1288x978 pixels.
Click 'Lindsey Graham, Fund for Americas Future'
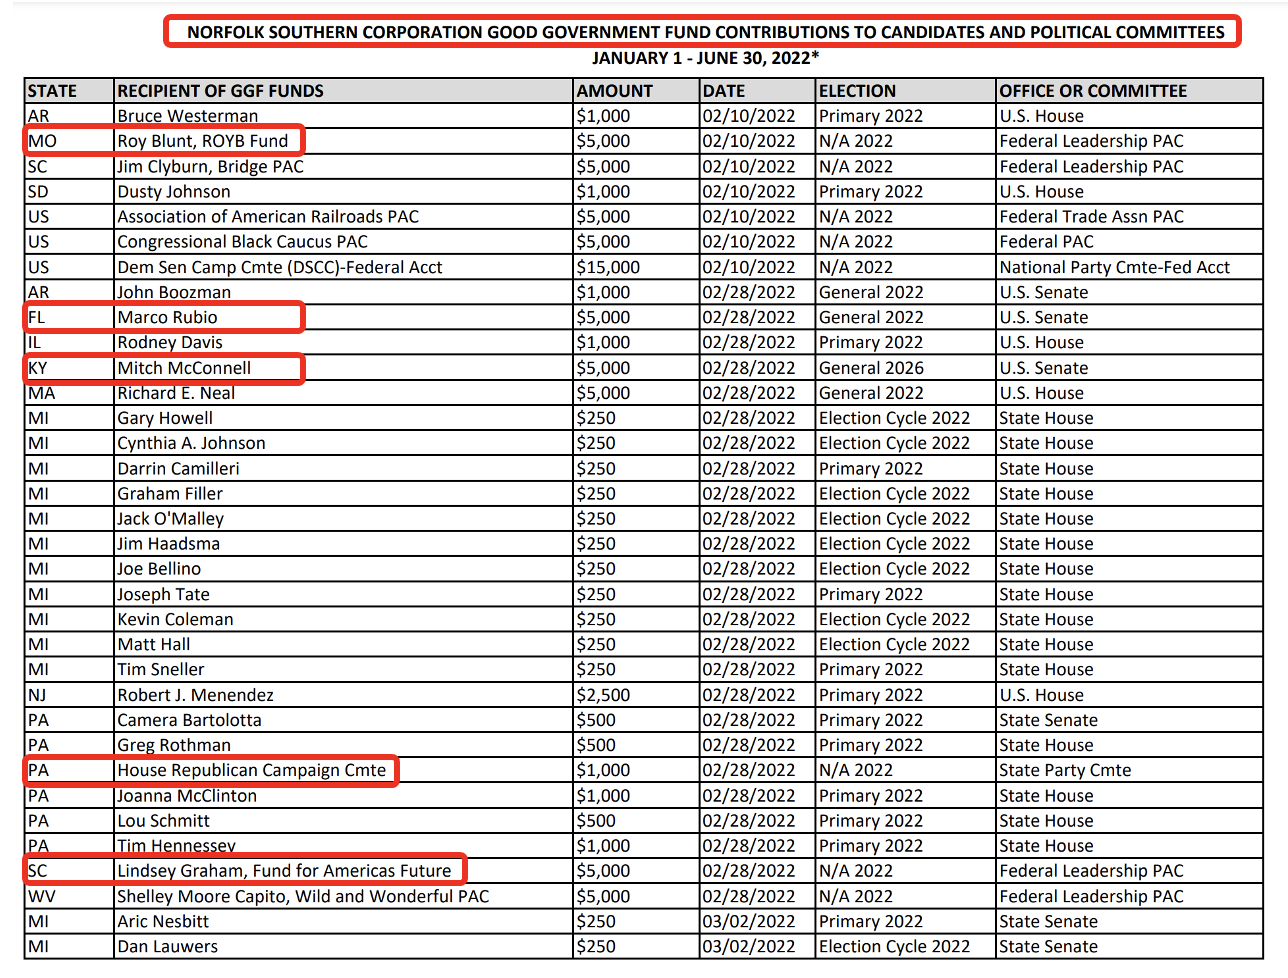click(284, 871)
